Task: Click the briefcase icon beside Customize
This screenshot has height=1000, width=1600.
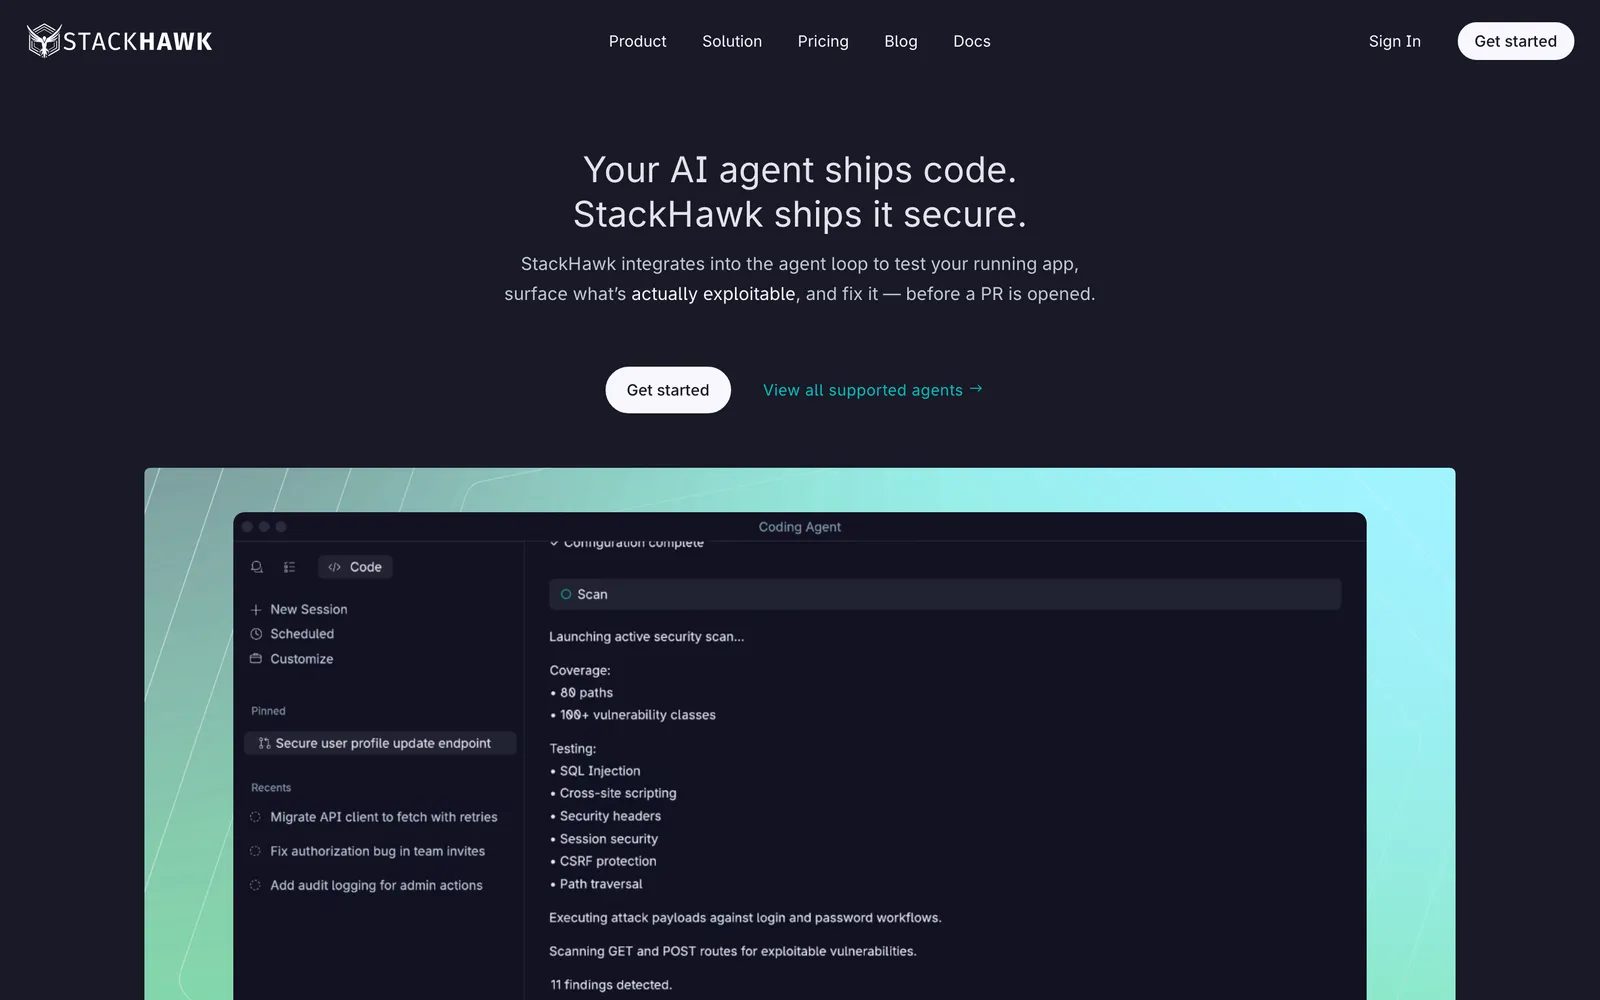Action: coord(256,659)
